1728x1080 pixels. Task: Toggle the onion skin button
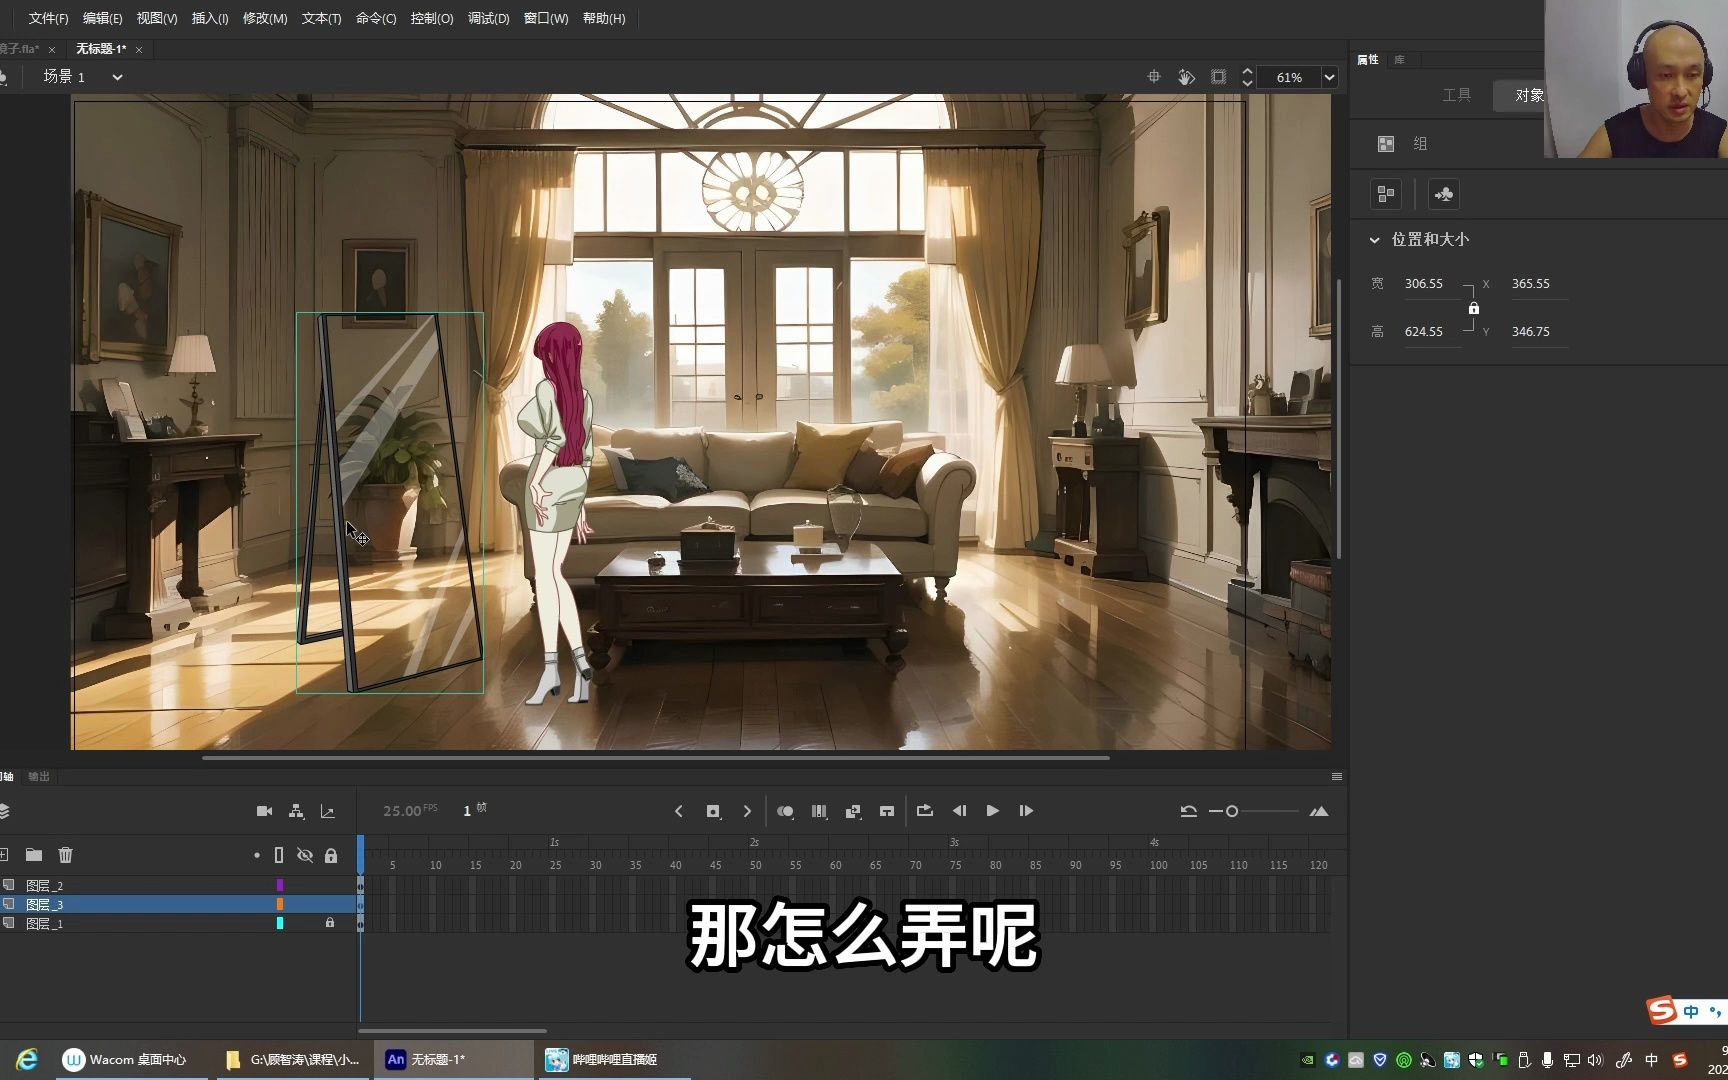(785, 811)
